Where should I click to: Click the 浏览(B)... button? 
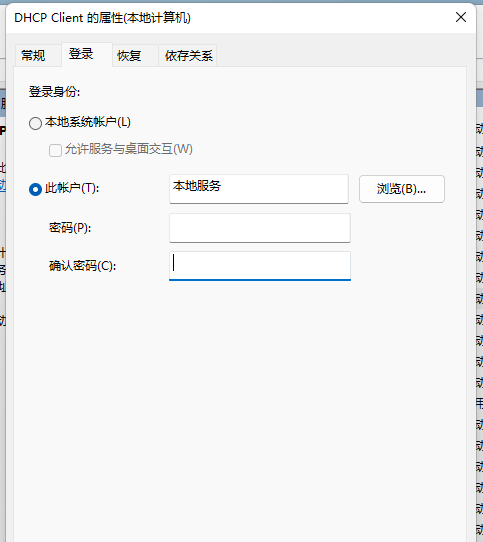[402, 189]
